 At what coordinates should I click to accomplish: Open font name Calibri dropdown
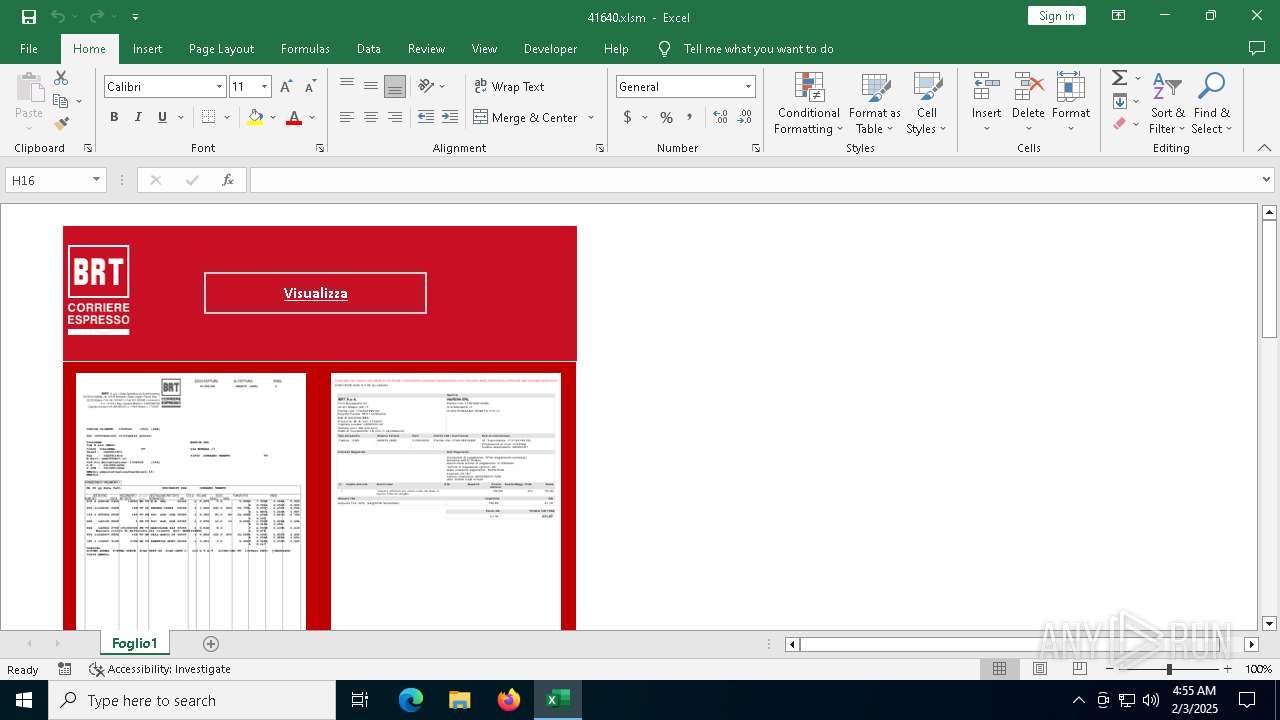coord(219,87)
